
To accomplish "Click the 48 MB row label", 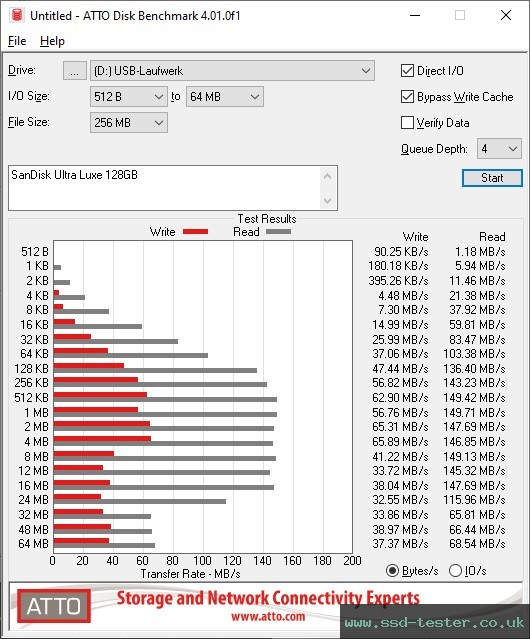I will click(x=33, y=529).
